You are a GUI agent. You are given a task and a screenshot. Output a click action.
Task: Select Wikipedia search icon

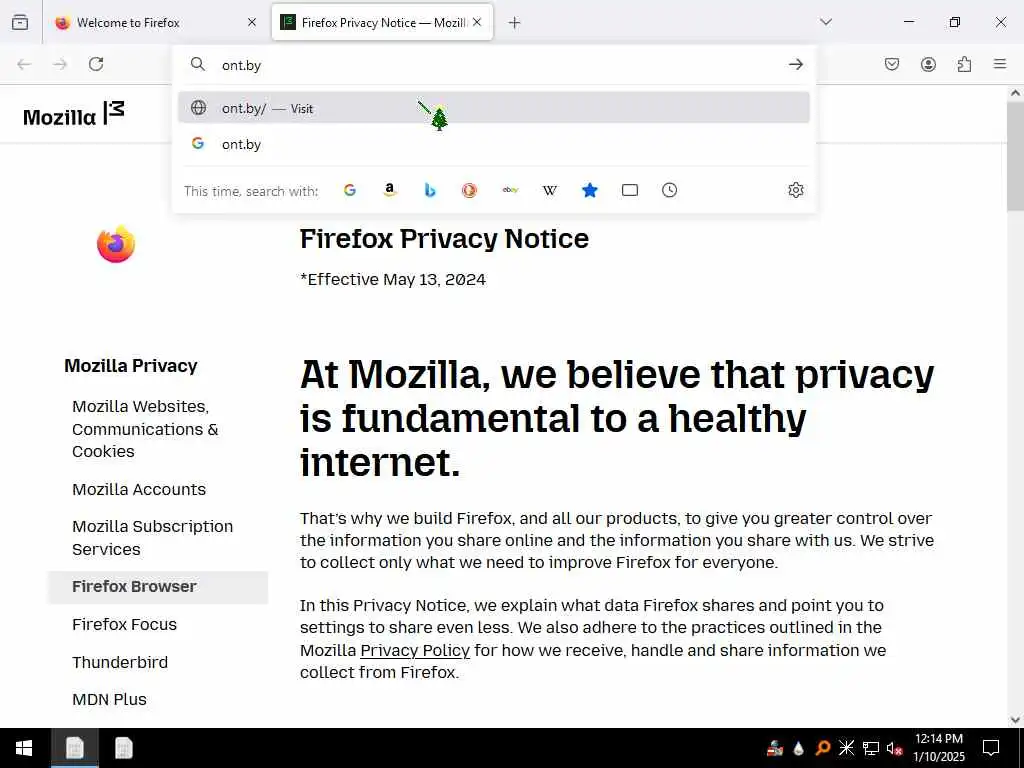(550, 190)
